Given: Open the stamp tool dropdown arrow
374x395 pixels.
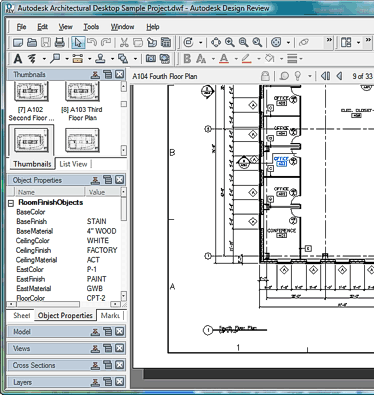Looking at the screenshot, I should (x=112, y=59).
